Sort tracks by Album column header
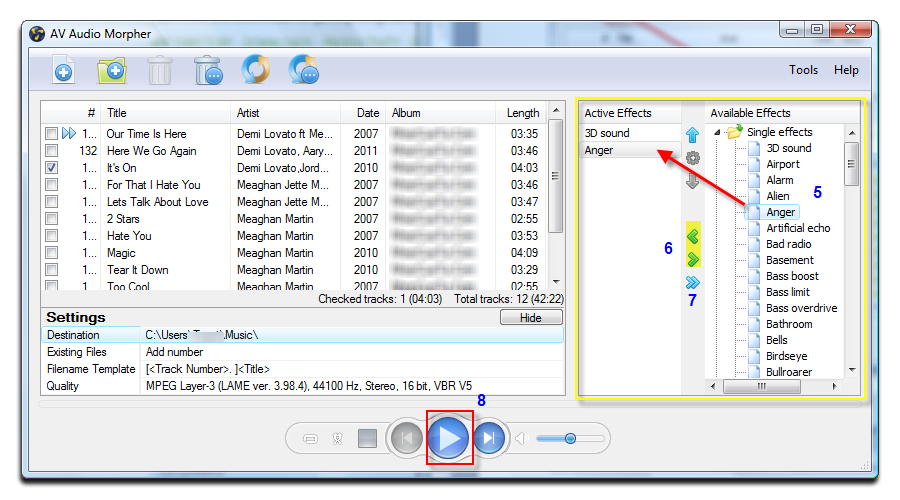 tap(440, 113)
